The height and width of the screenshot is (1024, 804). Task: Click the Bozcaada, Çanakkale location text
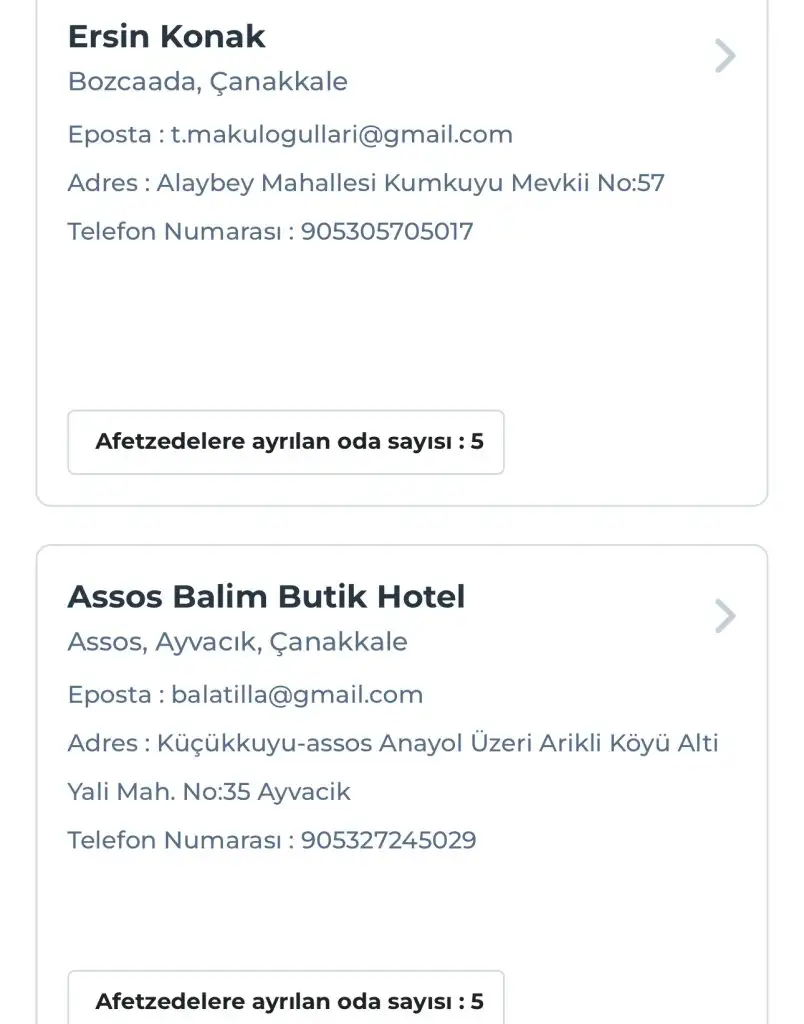point(207,82)
